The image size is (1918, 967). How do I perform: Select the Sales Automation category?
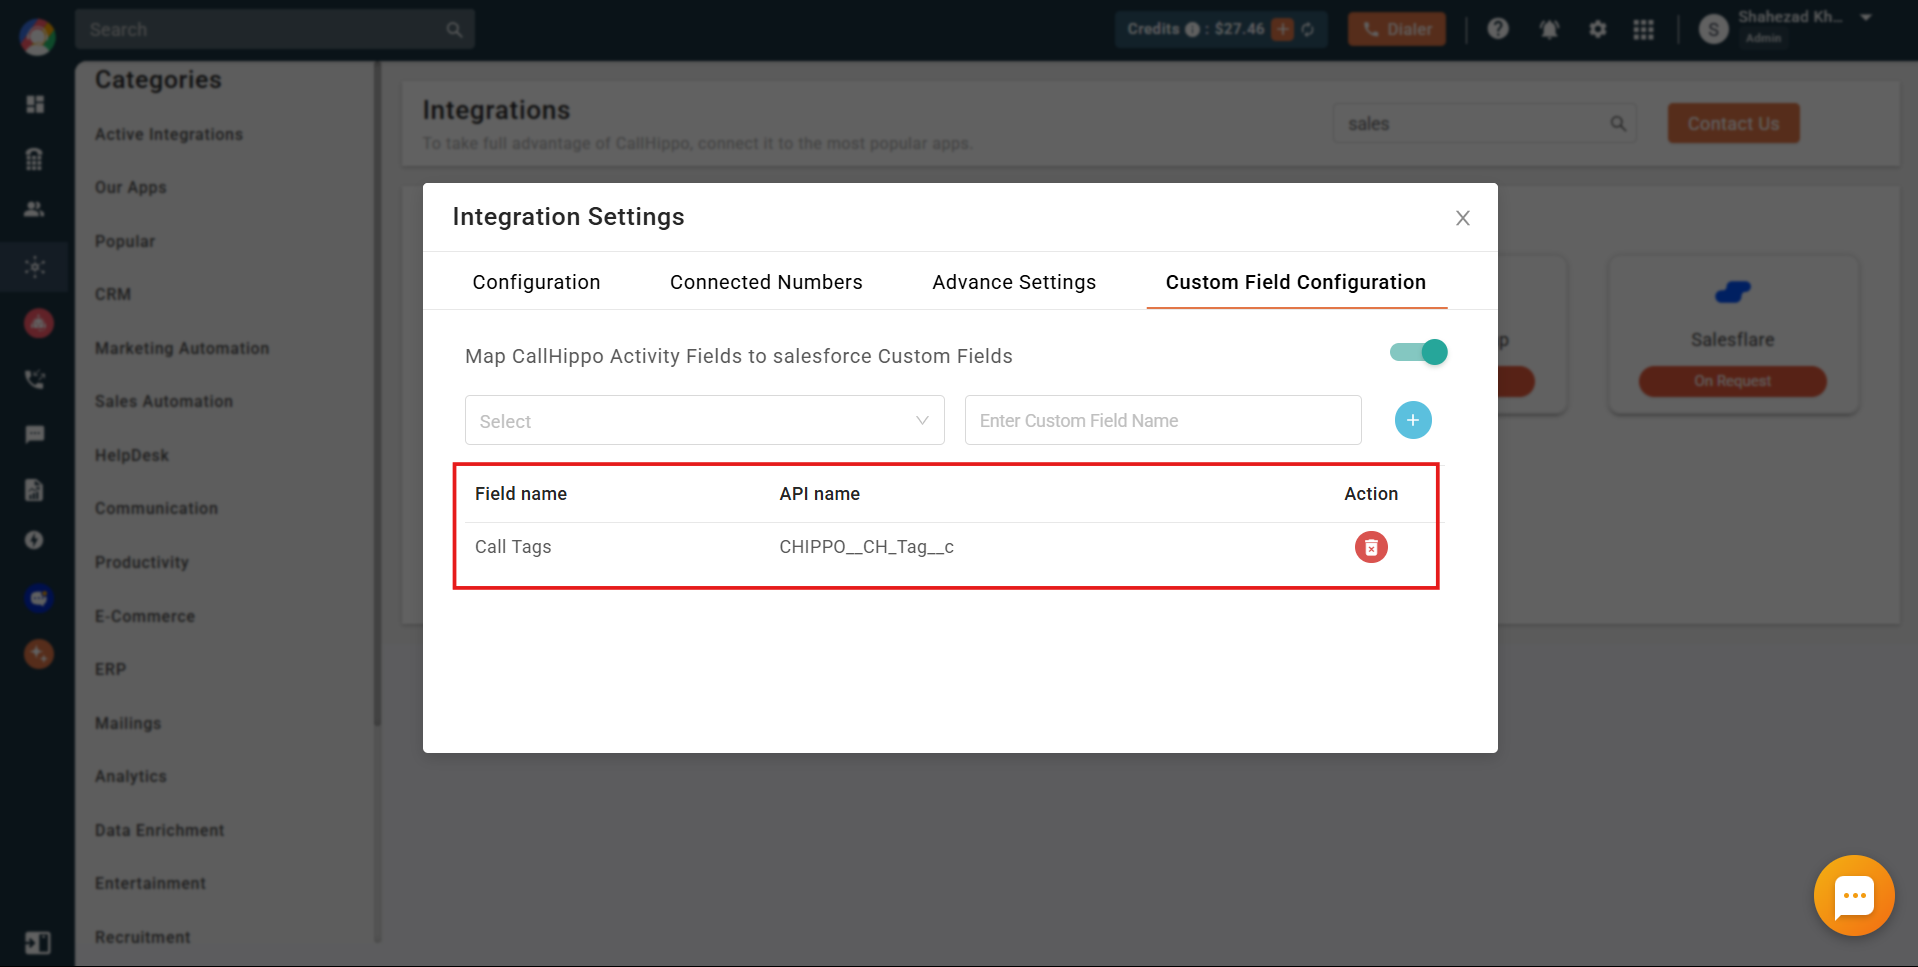pos(164,401)
